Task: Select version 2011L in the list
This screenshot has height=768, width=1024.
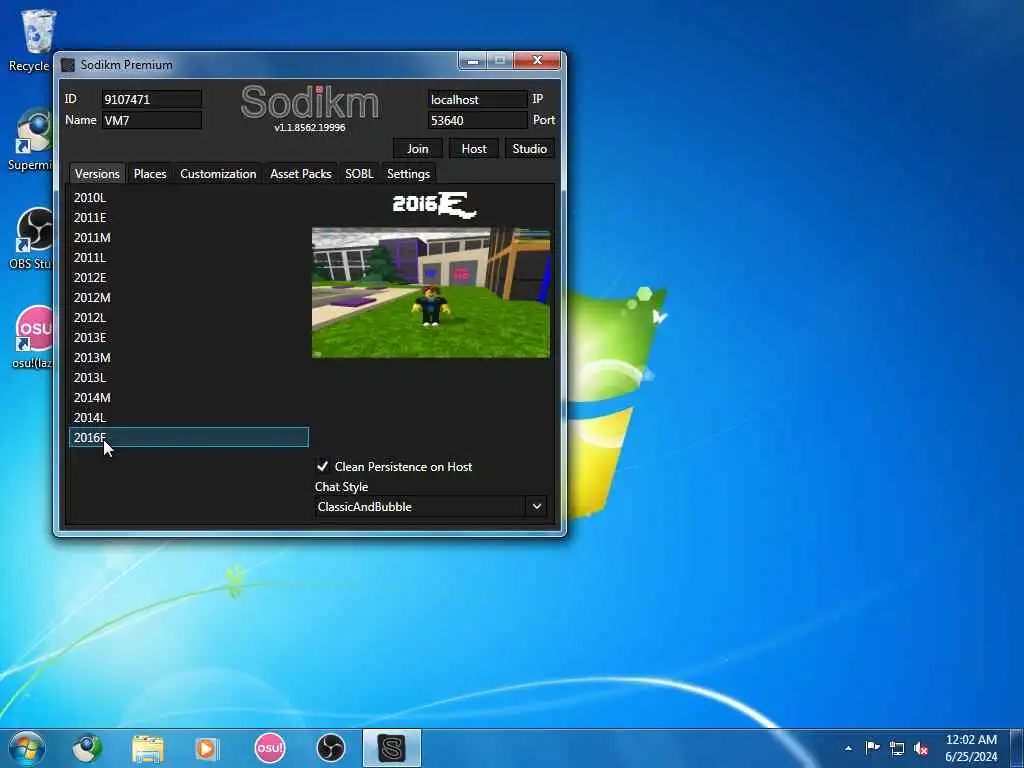Action: point(189,257)
